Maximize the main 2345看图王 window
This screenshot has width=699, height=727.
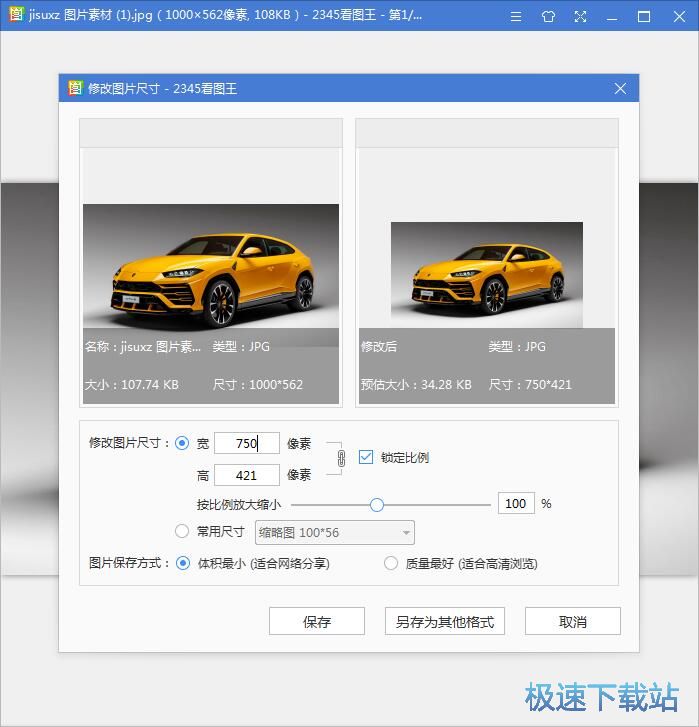pyautogui.click(x=644, y=17)
